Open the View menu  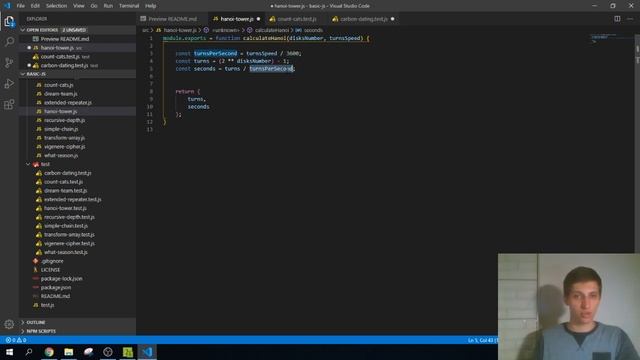point(78,6)
